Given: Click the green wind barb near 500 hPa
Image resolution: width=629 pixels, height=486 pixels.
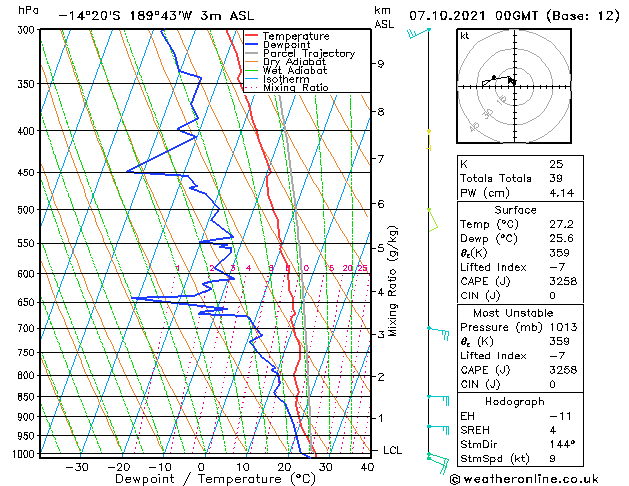Looking at the screenshot, I should click(432, 220).
